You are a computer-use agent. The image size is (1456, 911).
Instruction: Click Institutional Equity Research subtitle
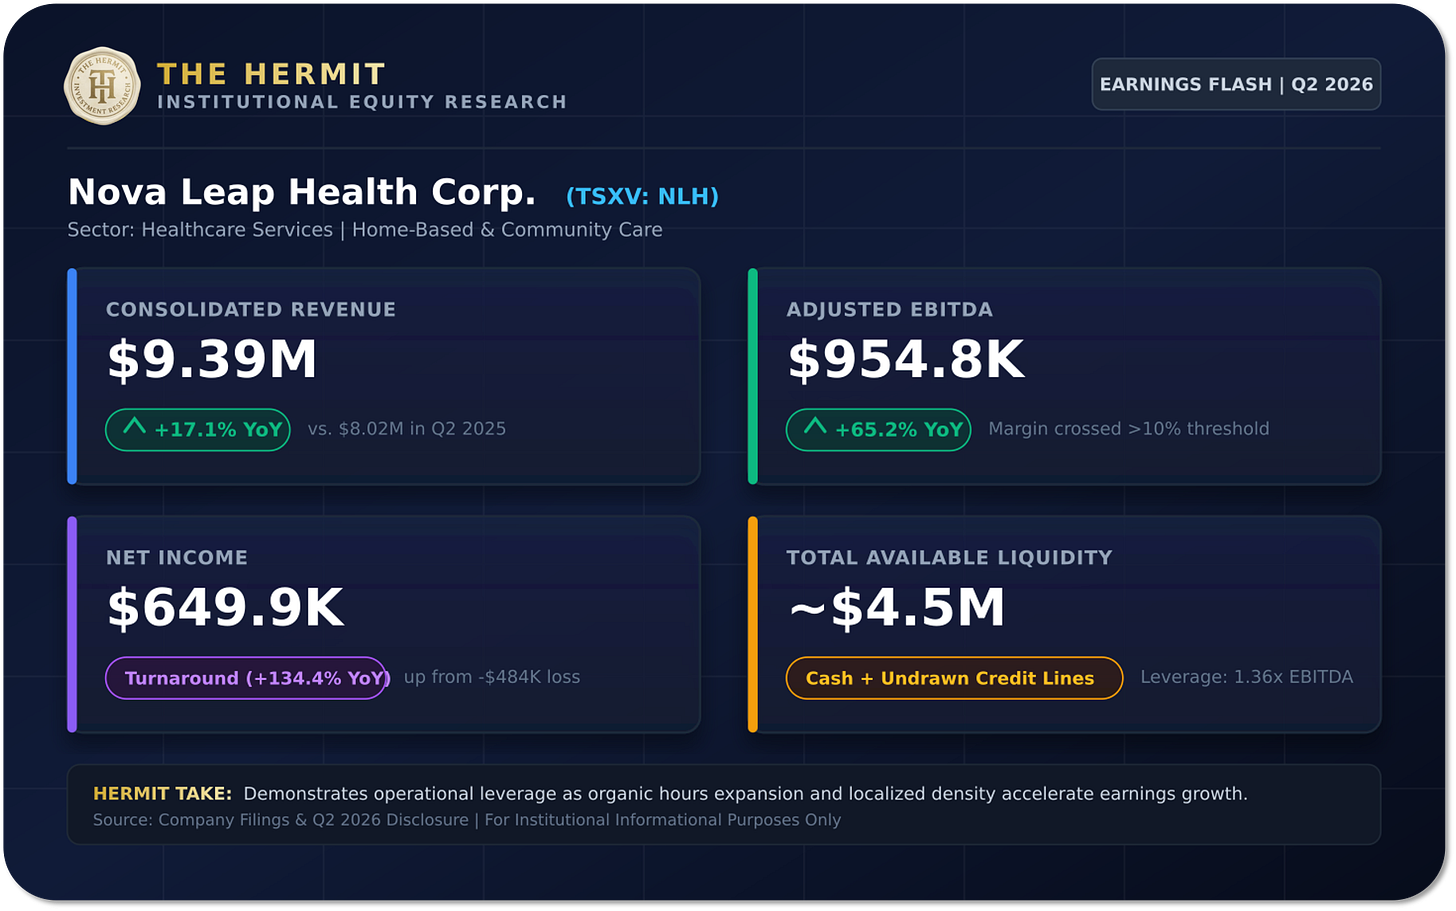(x=362, y=102)
